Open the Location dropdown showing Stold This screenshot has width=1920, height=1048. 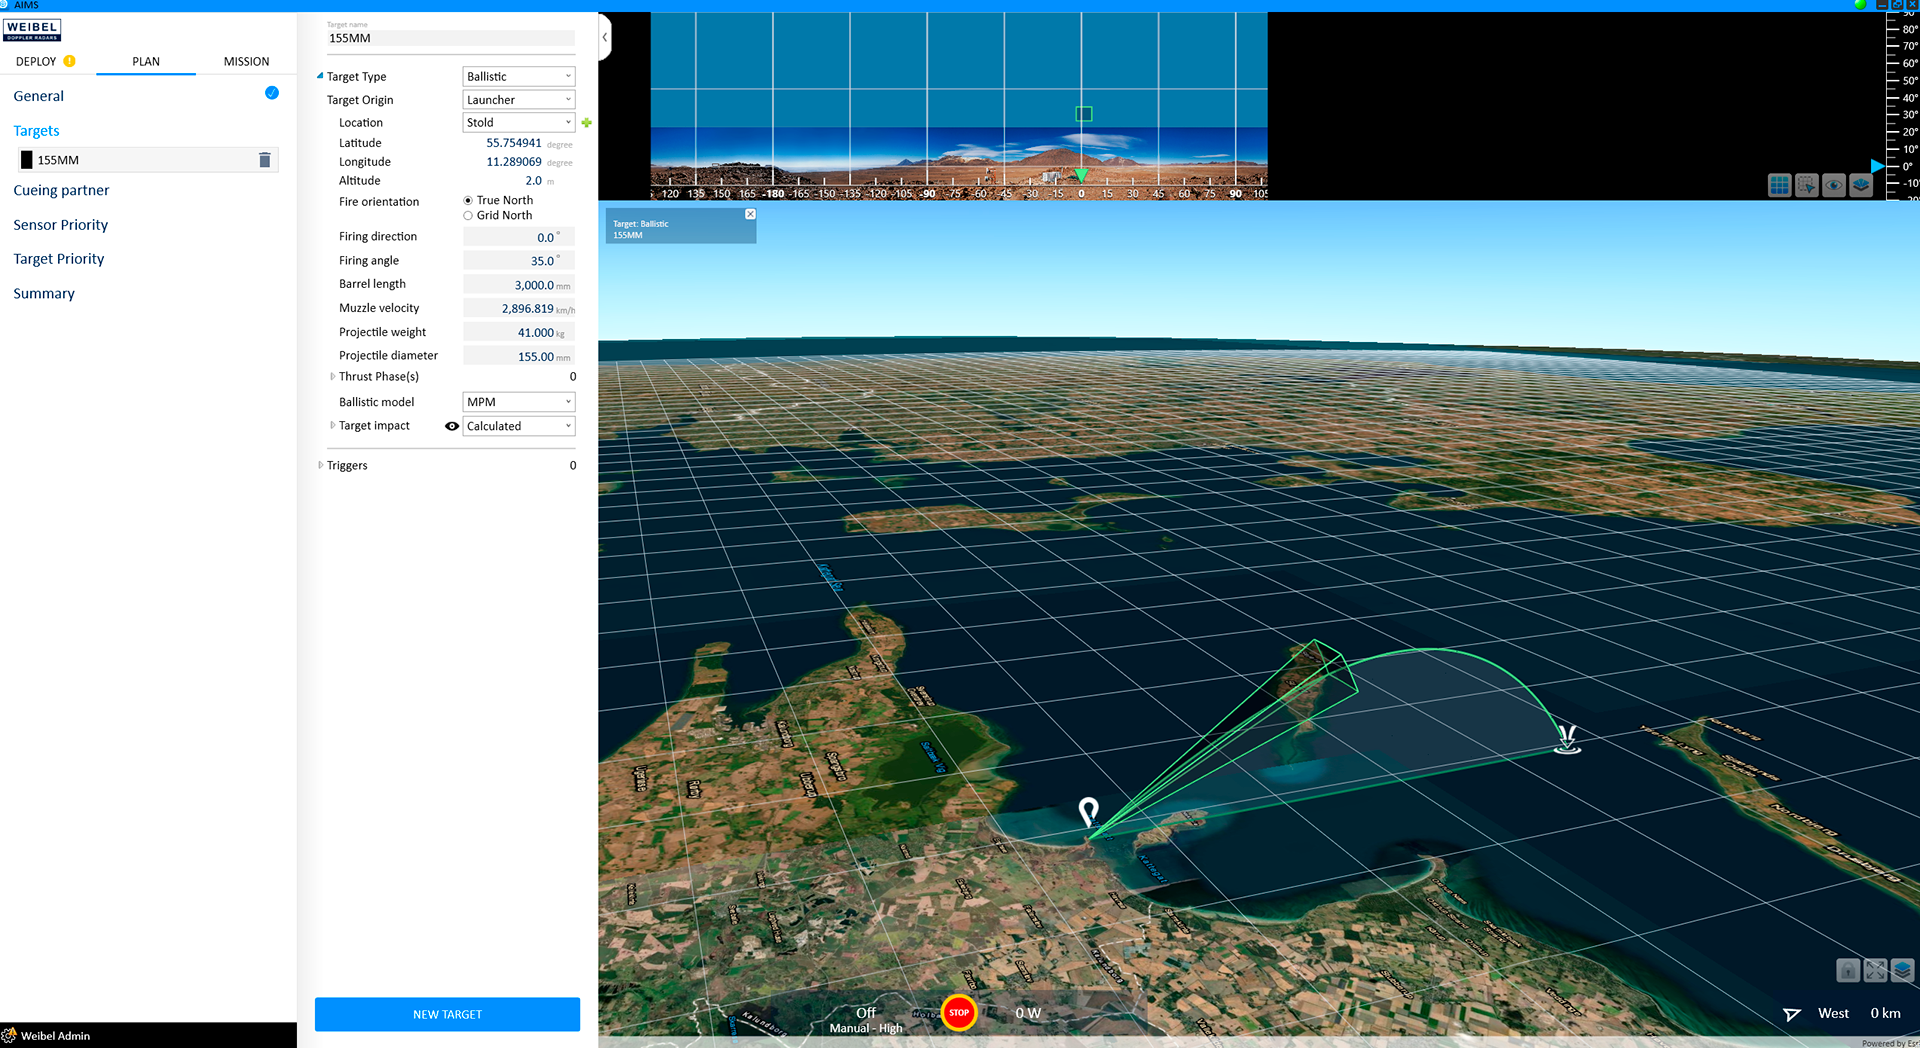point(519,123)
